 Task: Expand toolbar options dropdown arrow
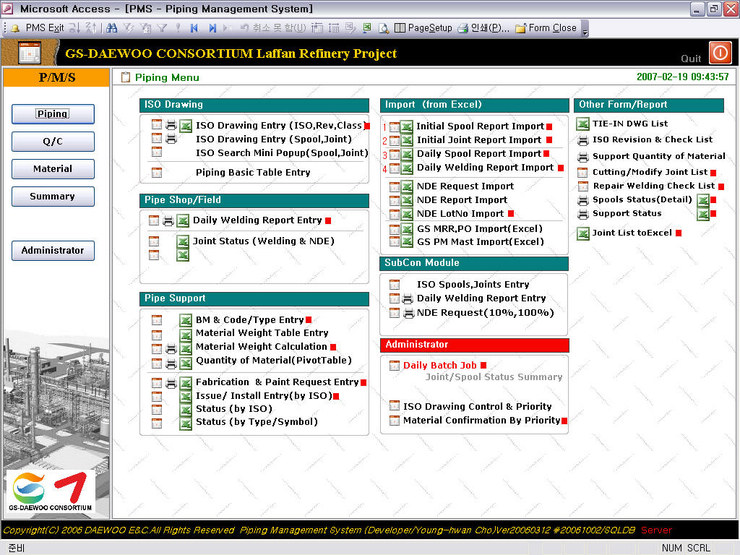(x=585, y=31)
